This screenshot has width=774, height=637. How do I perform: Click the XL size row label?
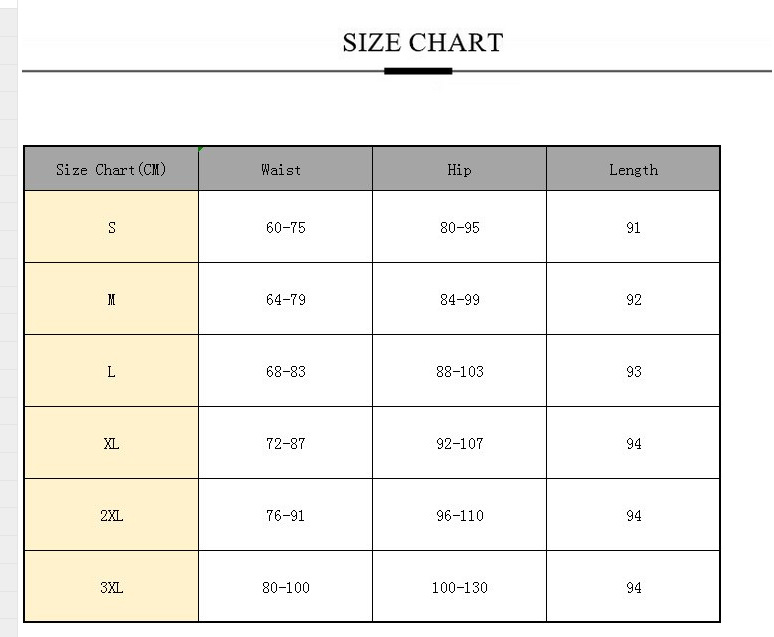coord(111,443)
